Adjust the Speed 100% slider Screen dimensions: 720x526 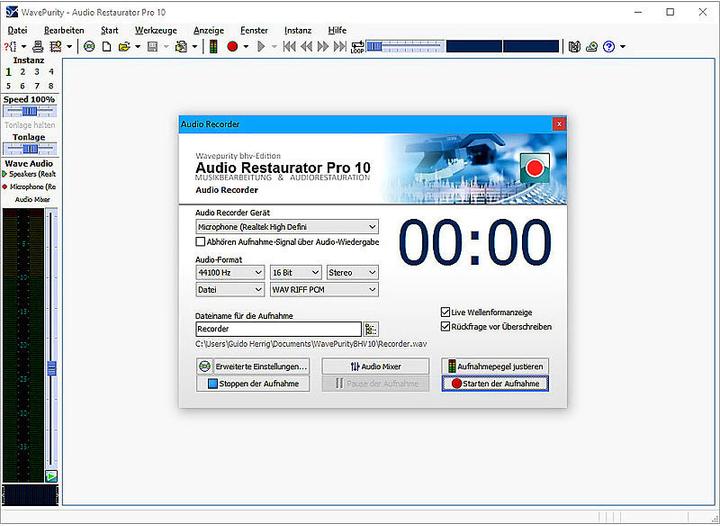(x=30, y=111)
